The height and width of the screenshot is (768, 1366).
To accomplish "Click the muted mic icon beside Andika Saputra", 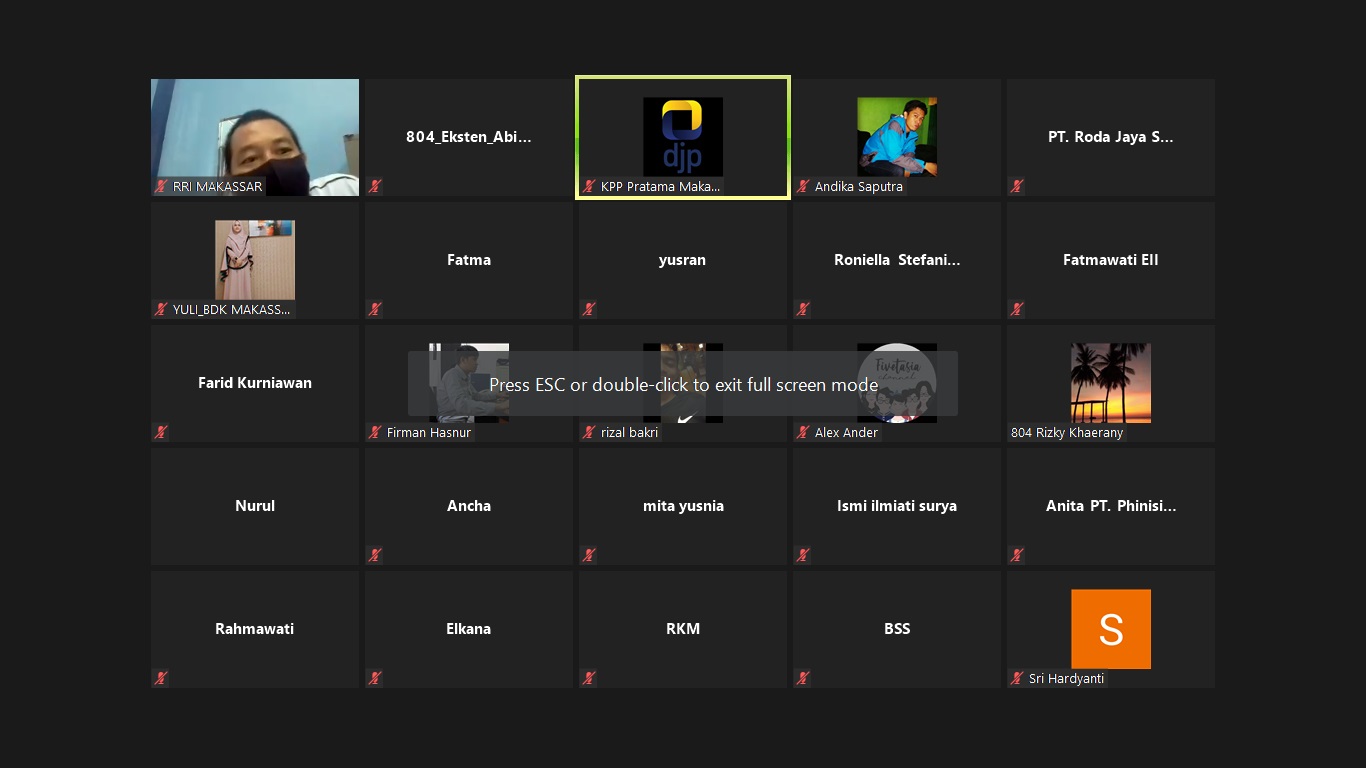I will (803, 187).
